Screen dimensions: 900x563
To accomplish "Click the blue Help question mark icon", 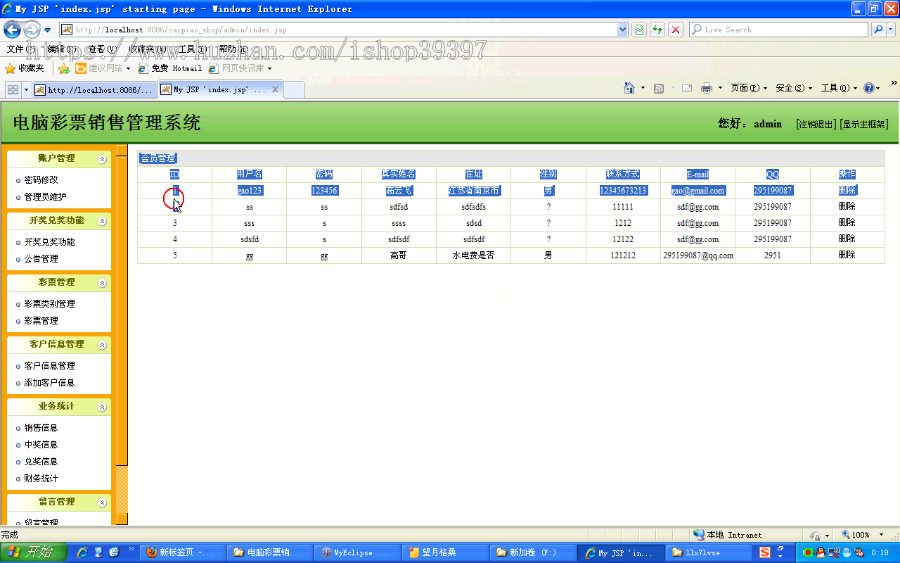I will pyautogui.click(x=869, y=88).
